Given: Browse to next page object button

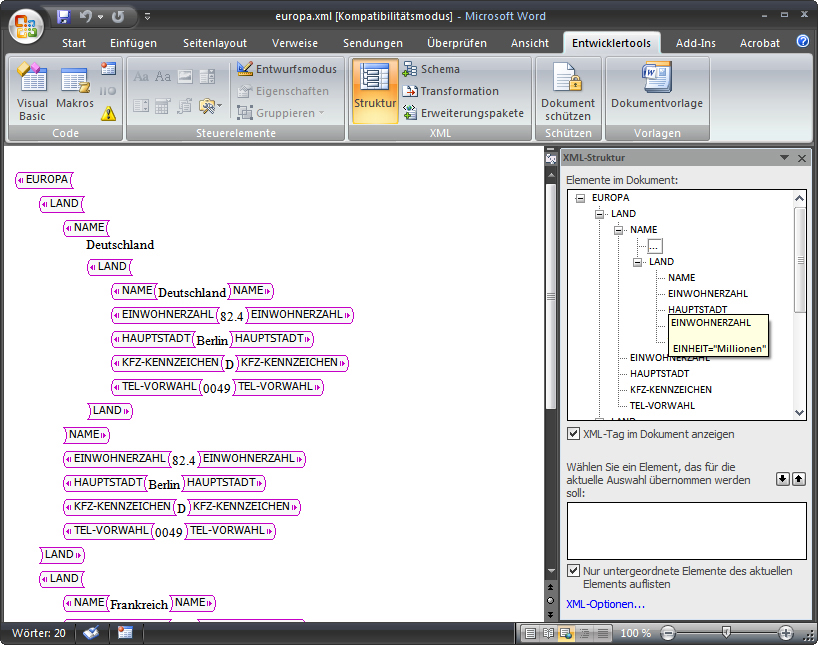Looking at the screenshot, I should 550,614.
